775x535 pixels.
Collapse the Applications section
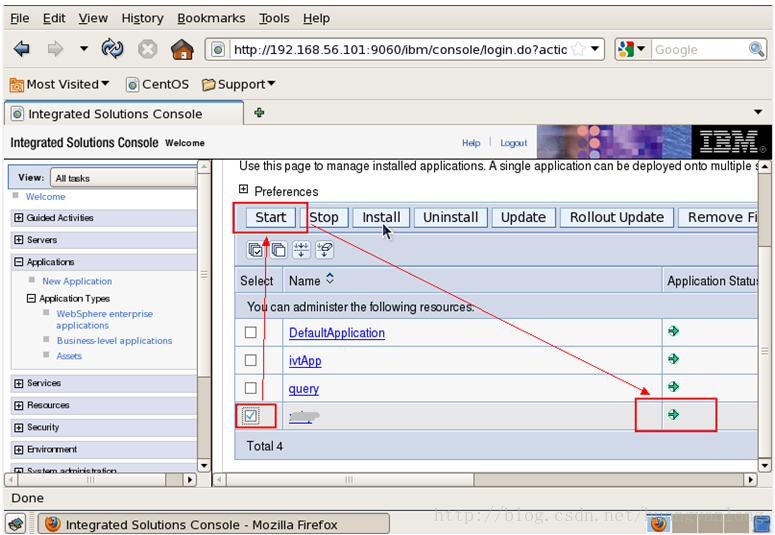(19, 262)
